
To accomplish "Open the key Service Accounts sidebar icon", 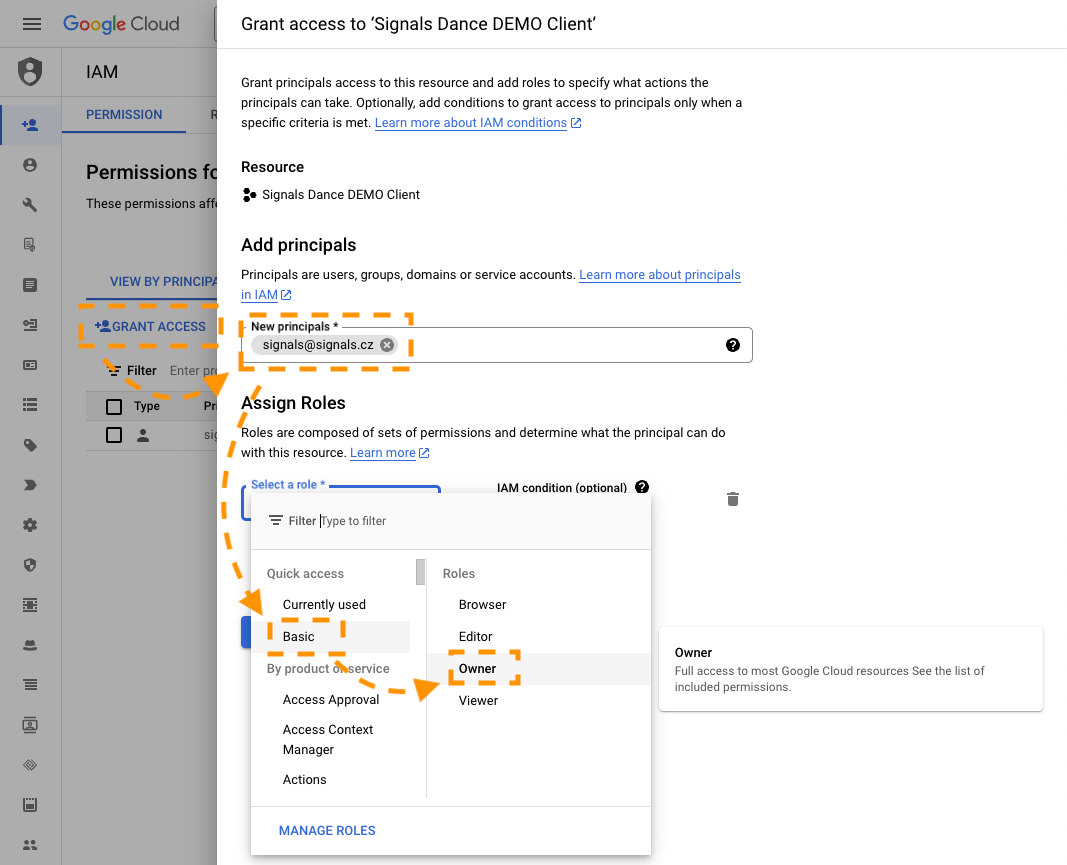I will (30, 325).
